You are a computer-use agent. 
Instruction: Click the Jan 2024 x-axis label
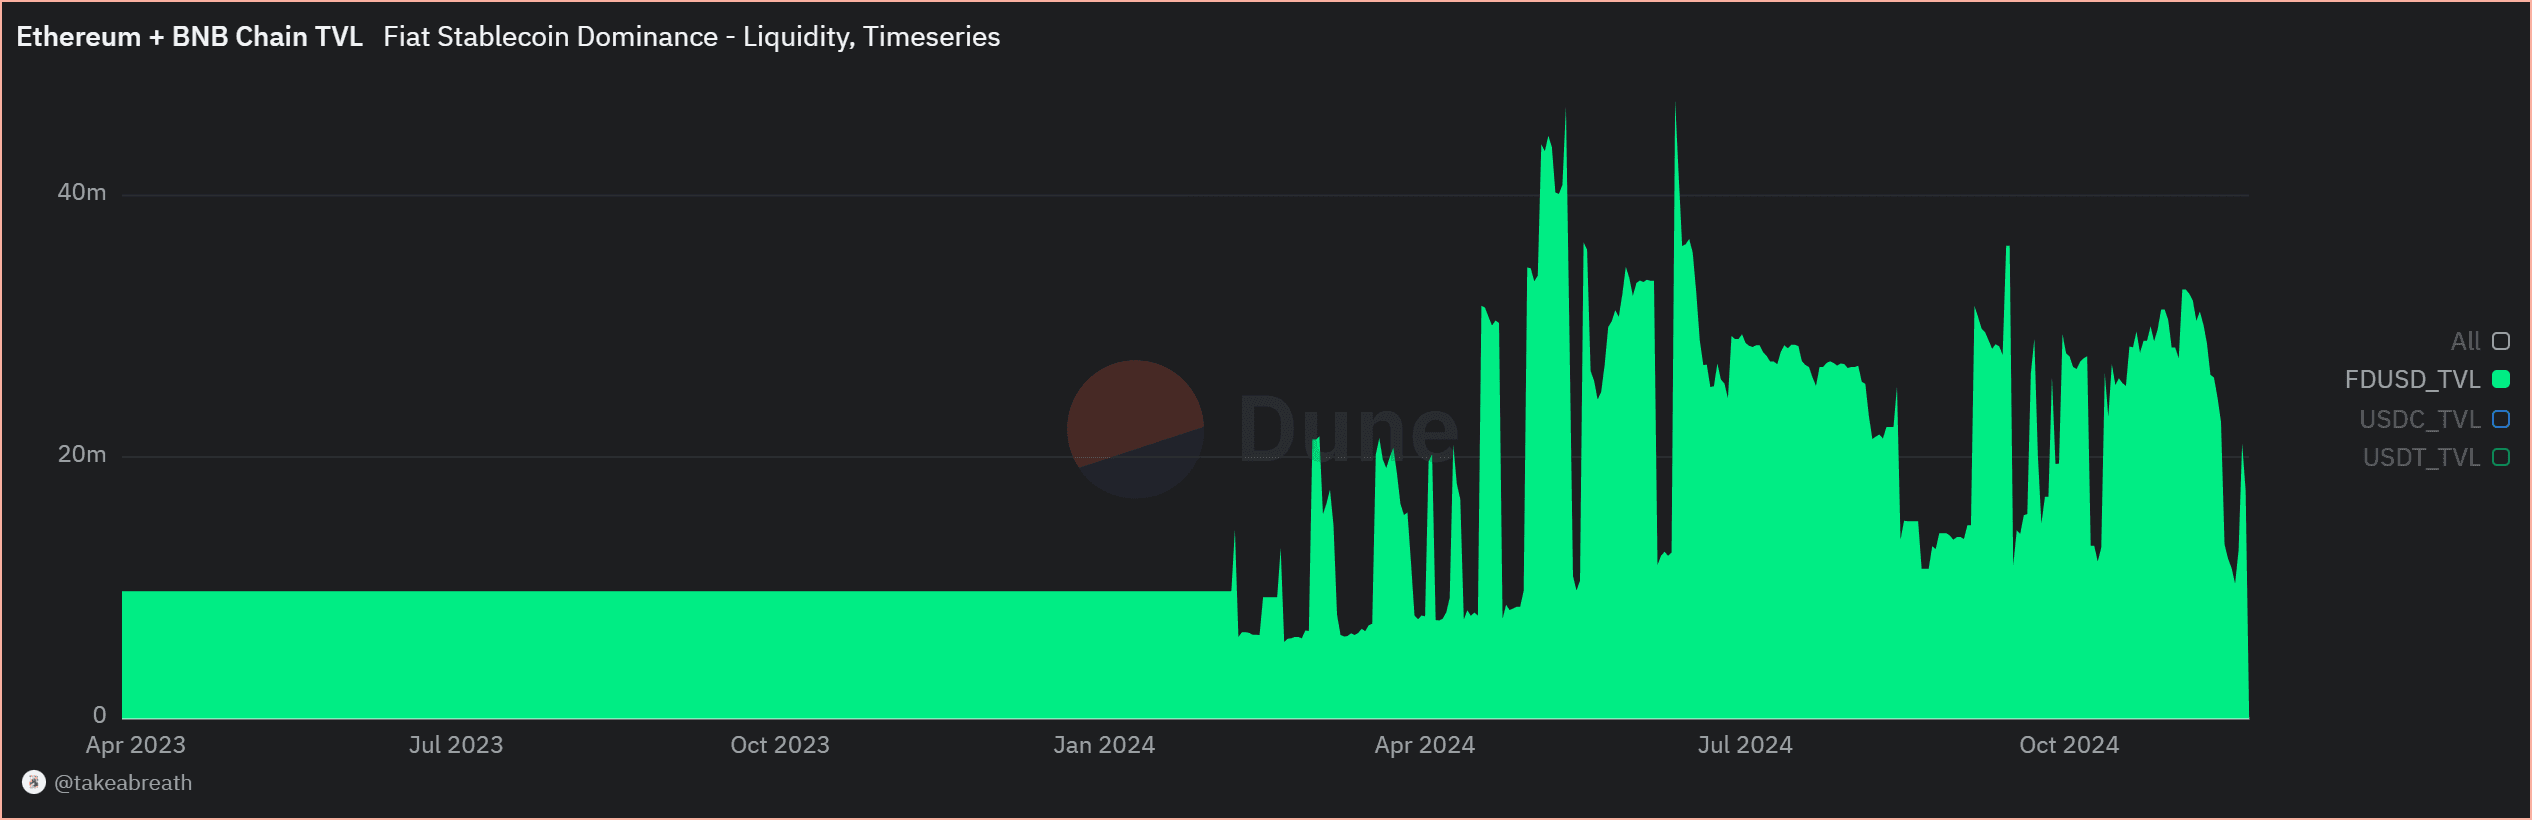pyautogui.click(x=1104, y=745)
